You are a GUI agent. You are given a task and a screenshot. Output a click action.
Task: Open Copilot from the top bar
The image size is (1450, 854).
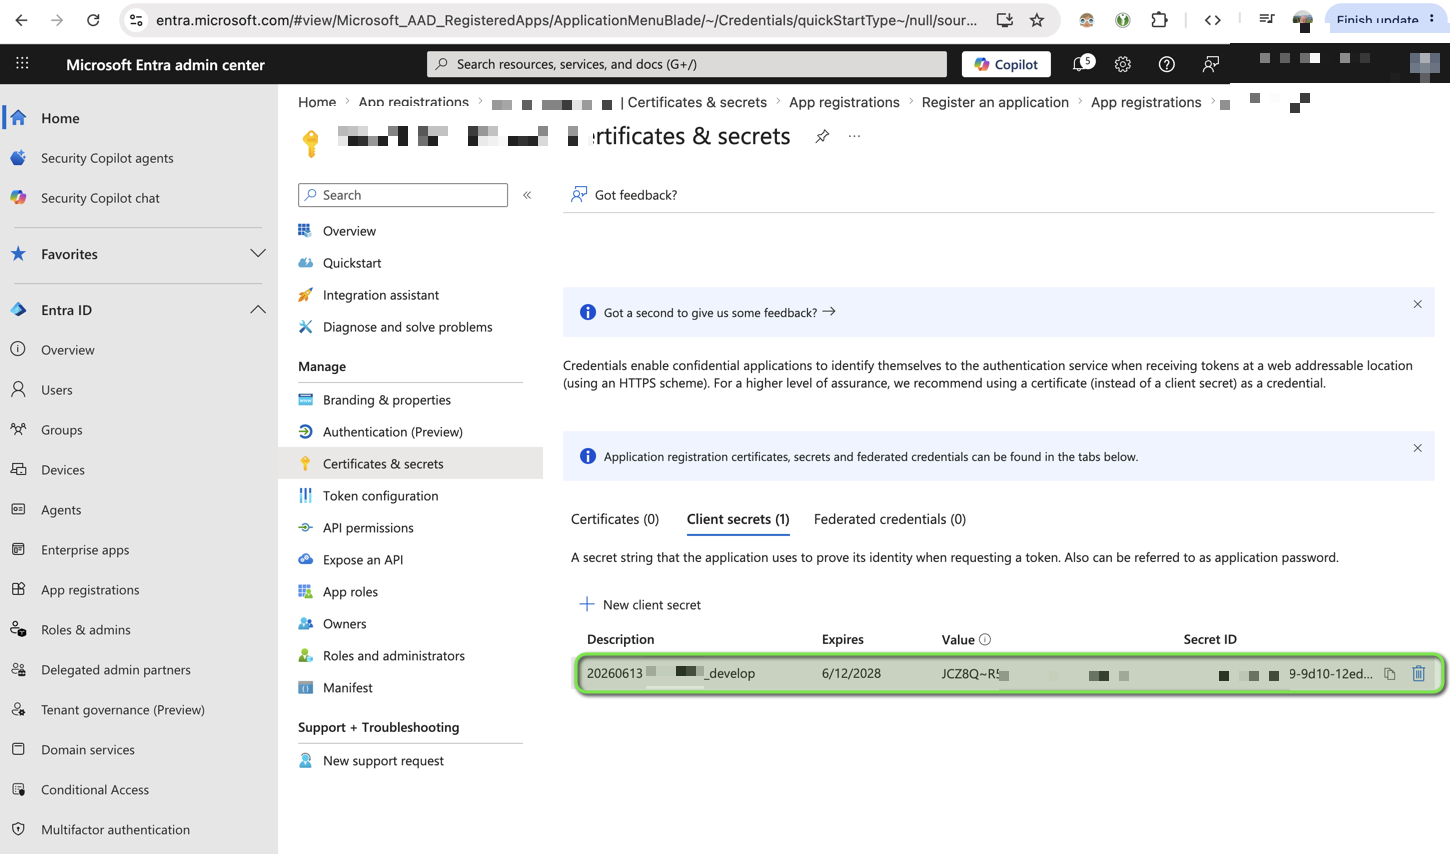1006,64
